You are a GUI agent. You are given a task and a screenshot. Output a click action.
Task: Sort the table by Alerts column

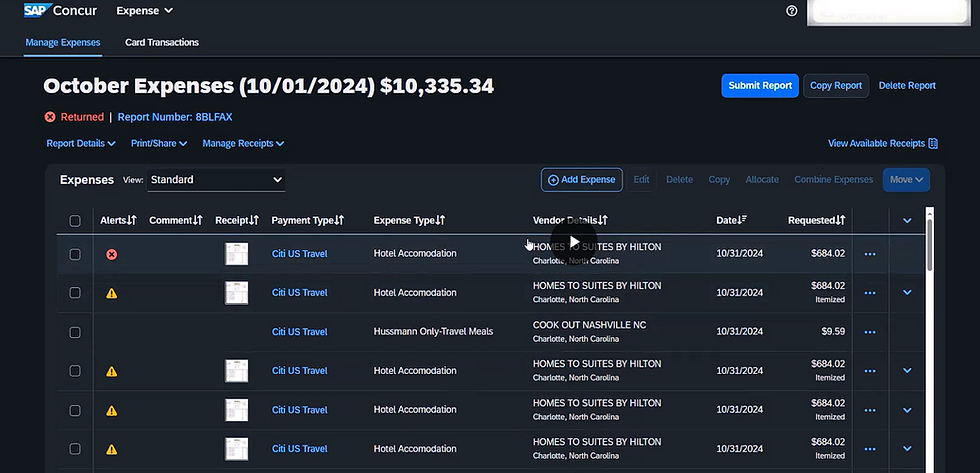pos(118,220)
